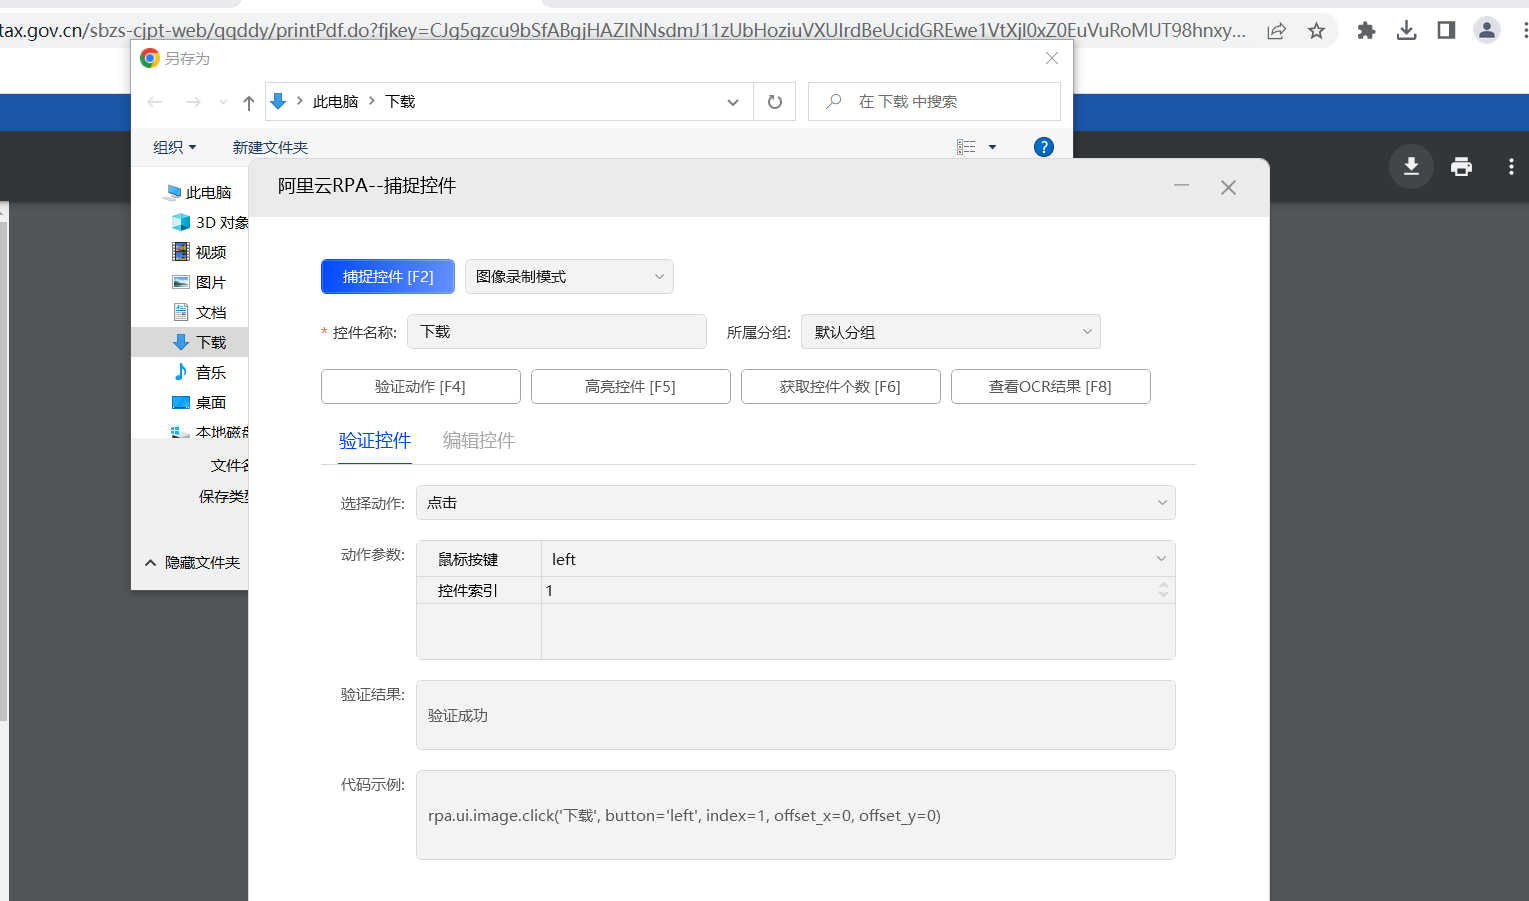Click 获取控件个数 [F6] button
This screenshot has width=1529, height=901.
coord(841,387)
